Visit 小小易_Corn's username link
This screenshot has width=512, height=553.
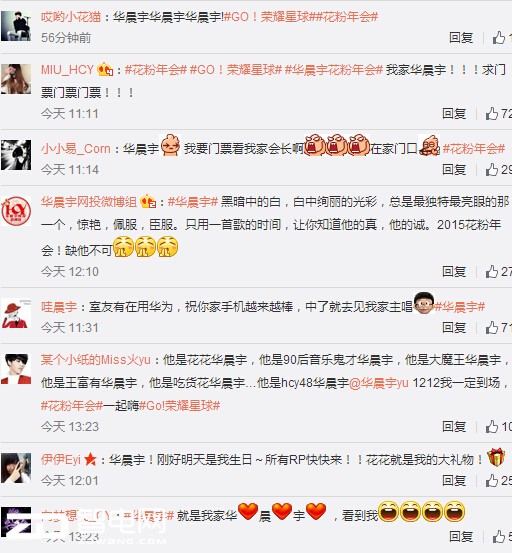tap(76, 148)
